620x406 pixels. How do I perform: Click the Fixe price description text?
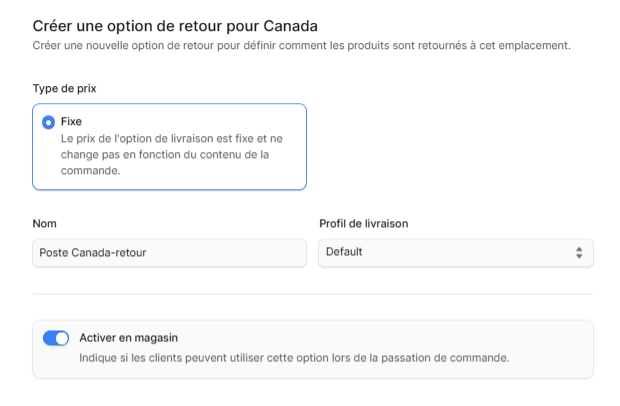pos(170,155)
